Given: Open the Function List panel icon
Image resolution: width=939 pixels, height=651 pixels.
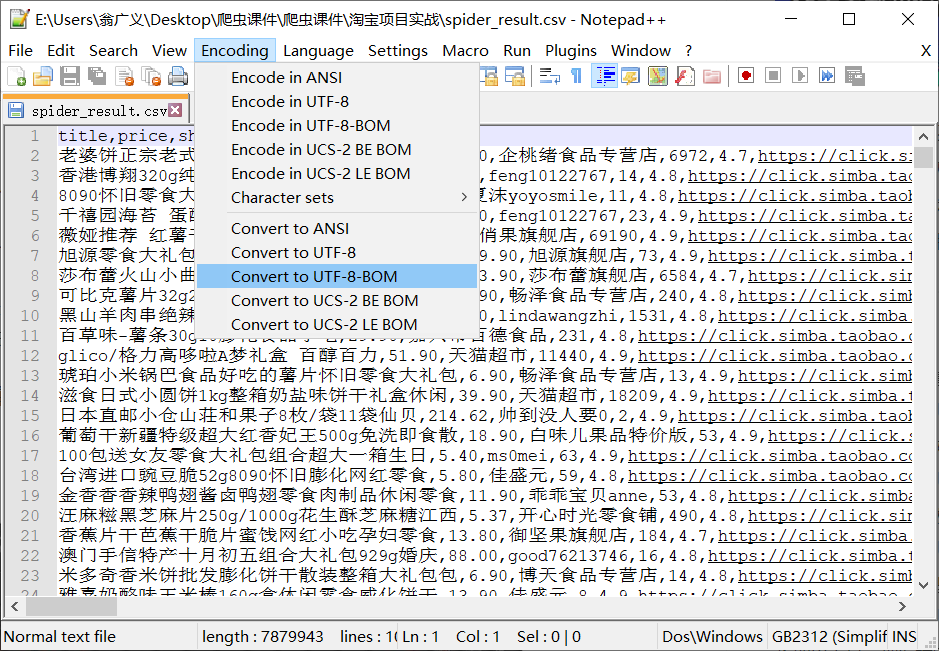Looking at the screenshot, I should (x=684, y=76).
